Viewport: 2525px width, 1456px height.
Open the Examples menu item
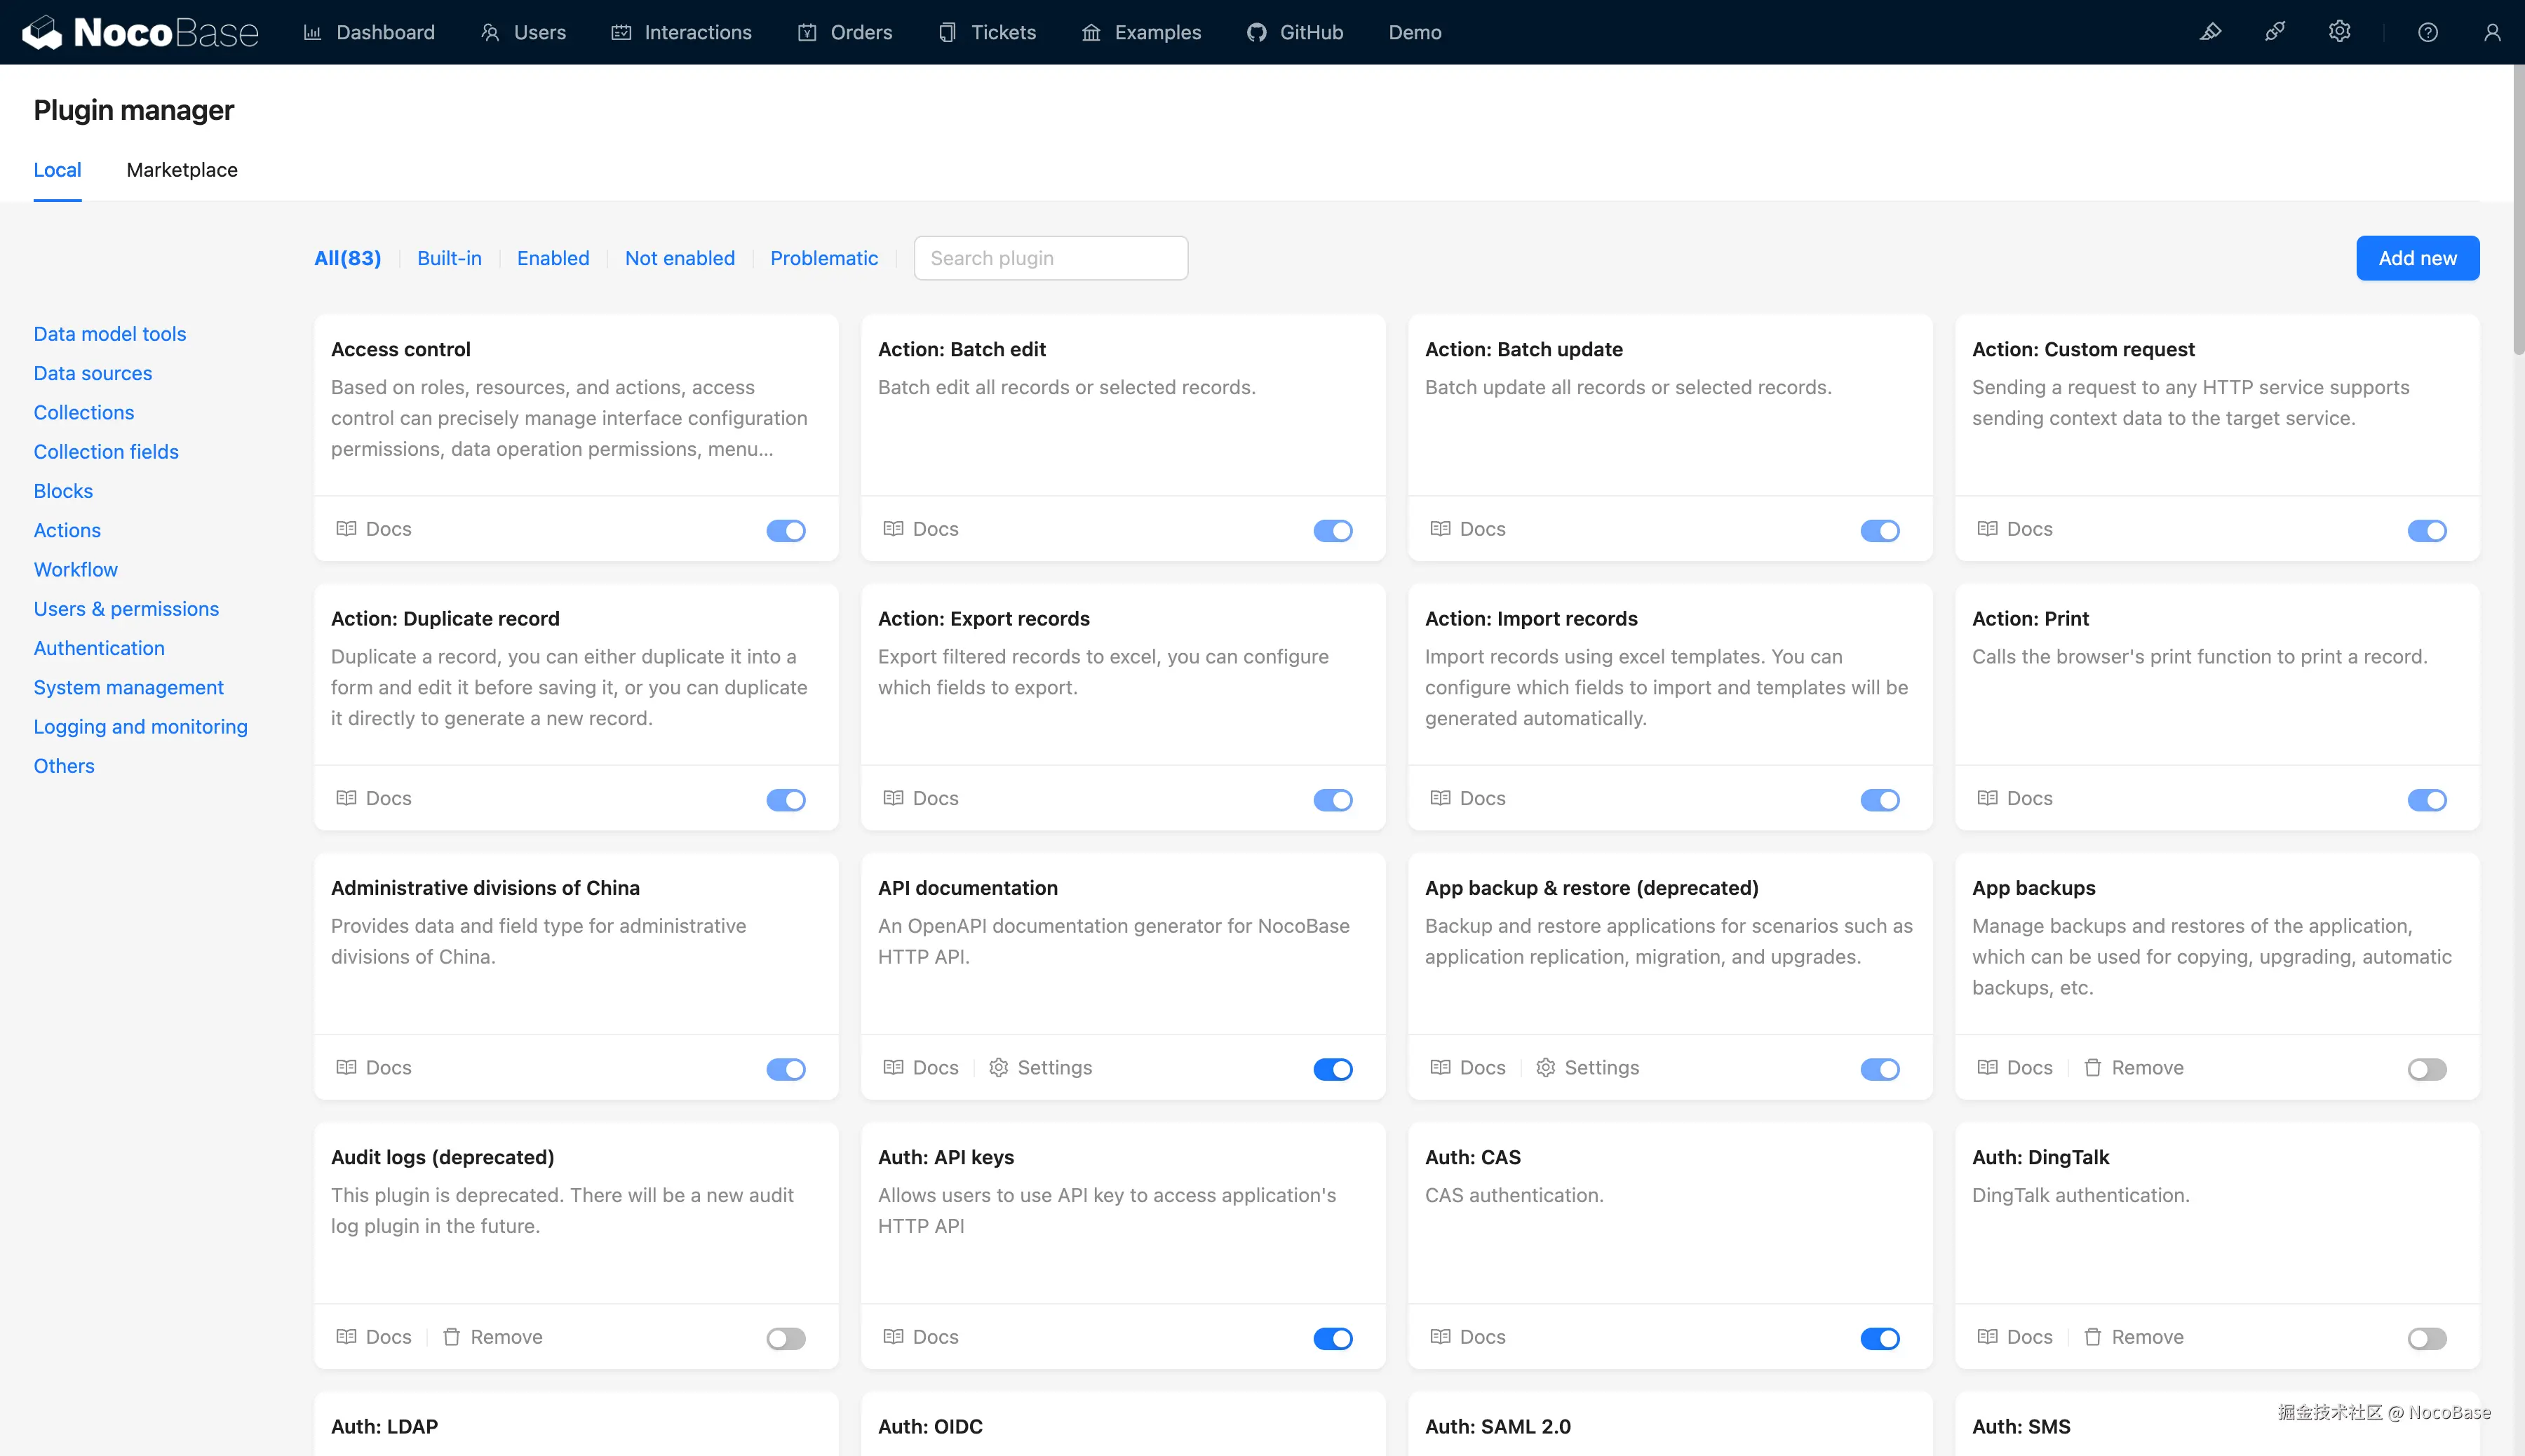pos(1141,32)
